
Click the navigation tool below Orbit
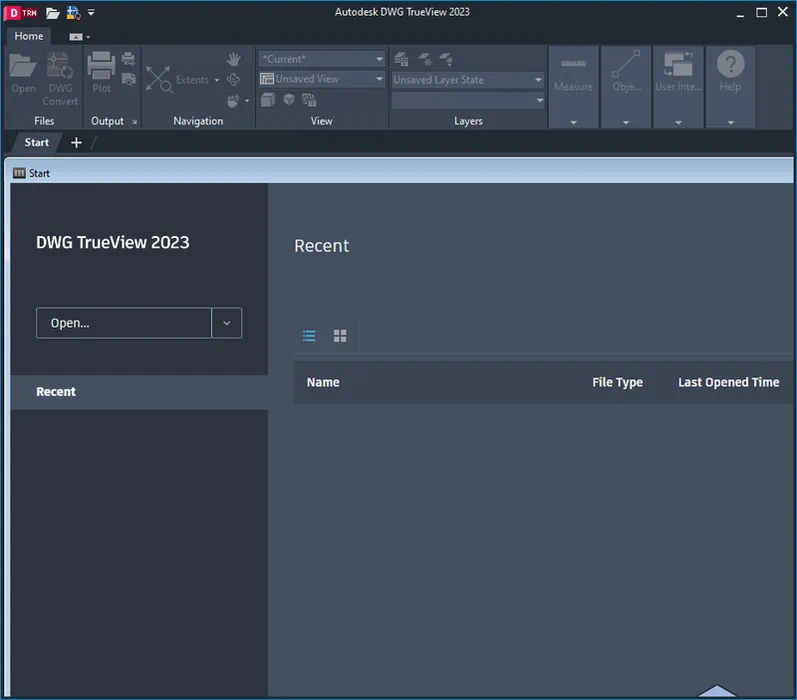click(233, 101)
